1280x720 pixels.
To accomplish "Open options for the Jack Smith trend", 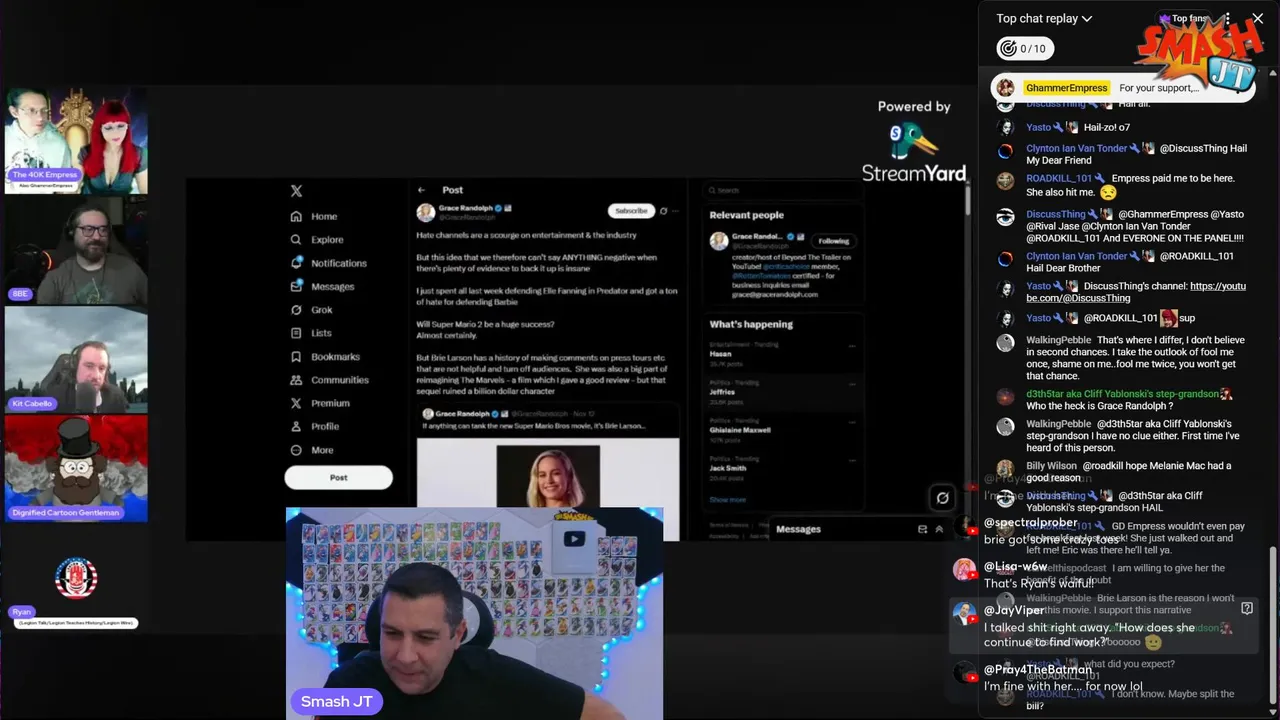I will point(852,460).
